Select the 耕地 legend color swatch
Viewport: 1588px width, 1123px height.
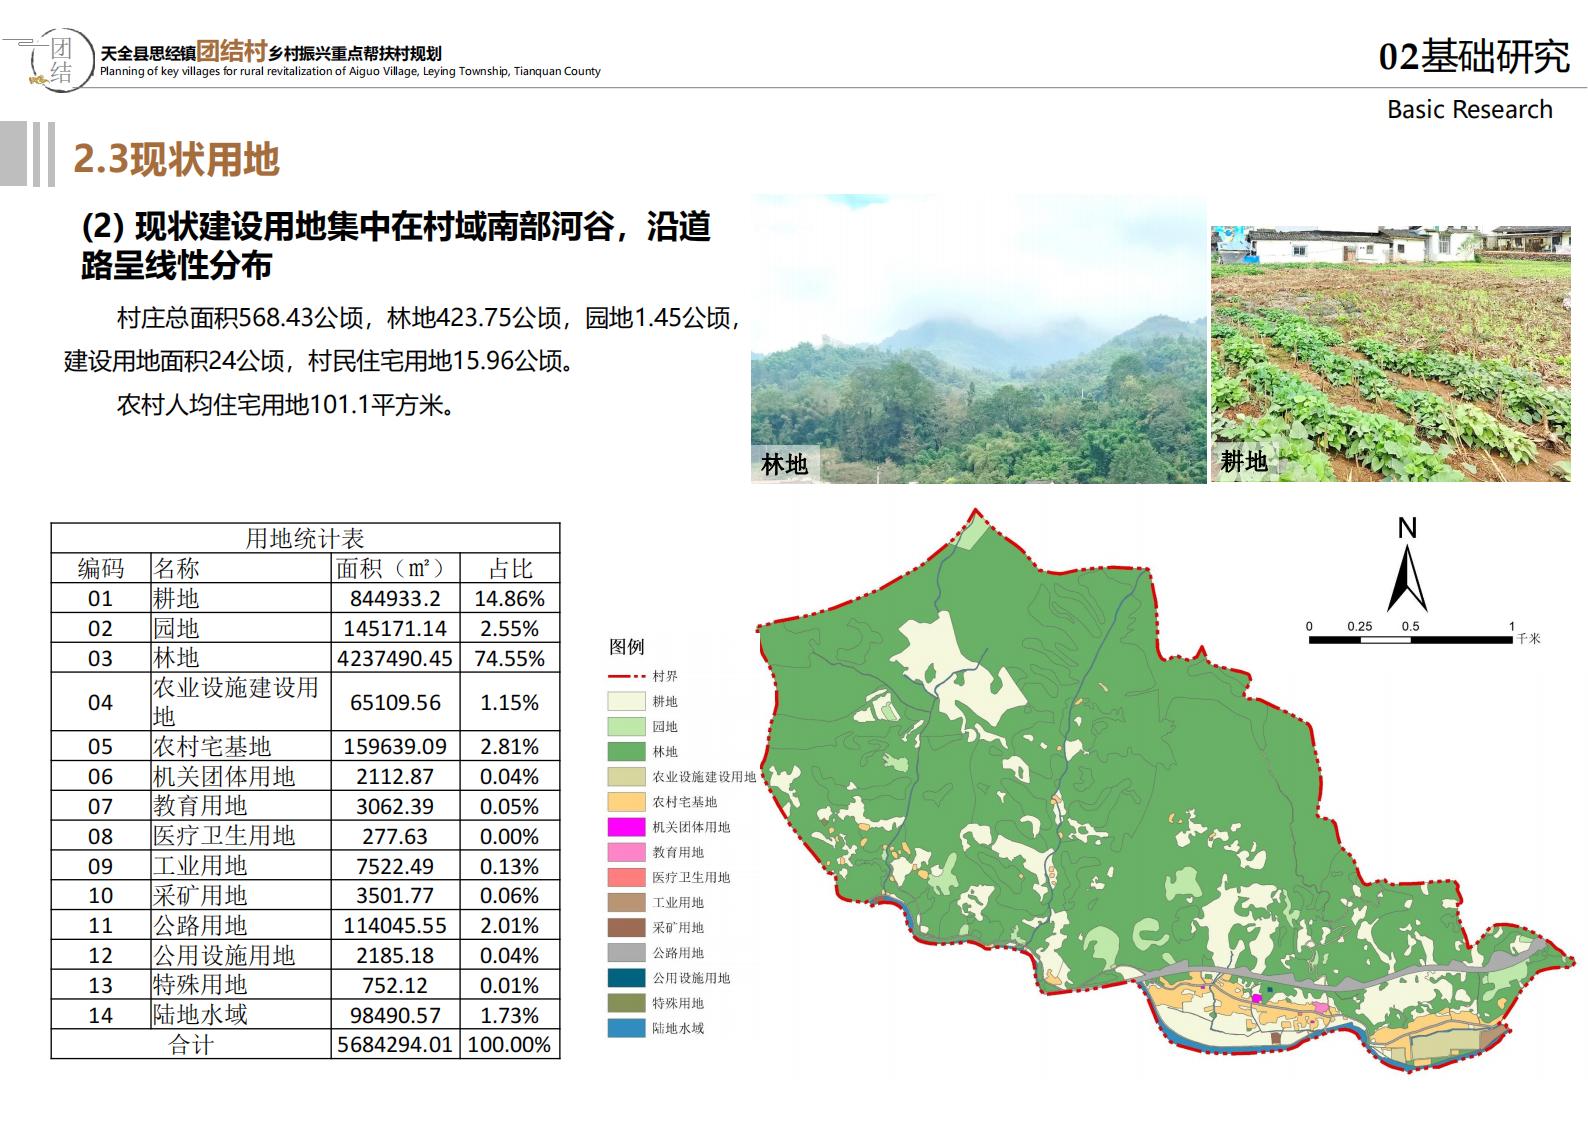[x=626, y=702]
